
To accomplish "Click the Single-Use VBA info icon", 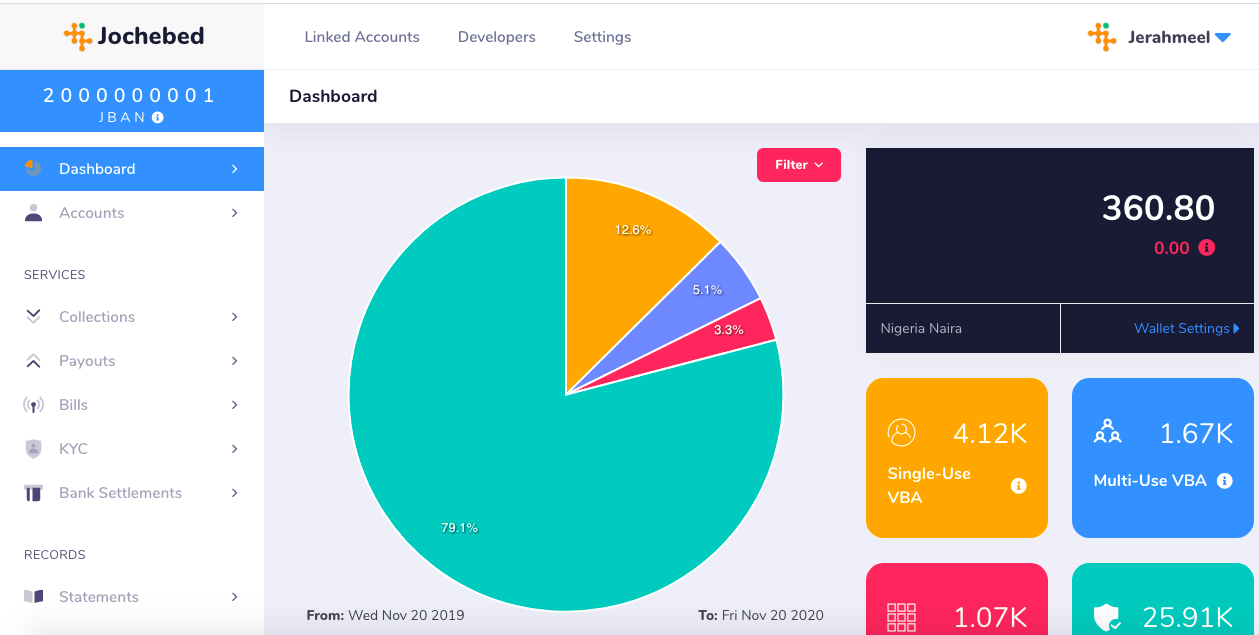I will point(1019,486).
